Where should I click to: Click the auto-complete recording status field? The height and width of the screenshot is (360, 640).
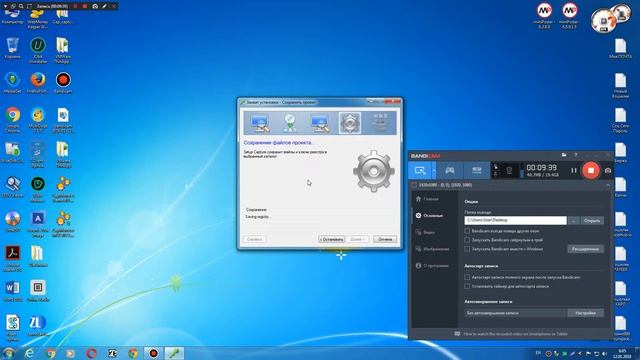coord(516,313)
